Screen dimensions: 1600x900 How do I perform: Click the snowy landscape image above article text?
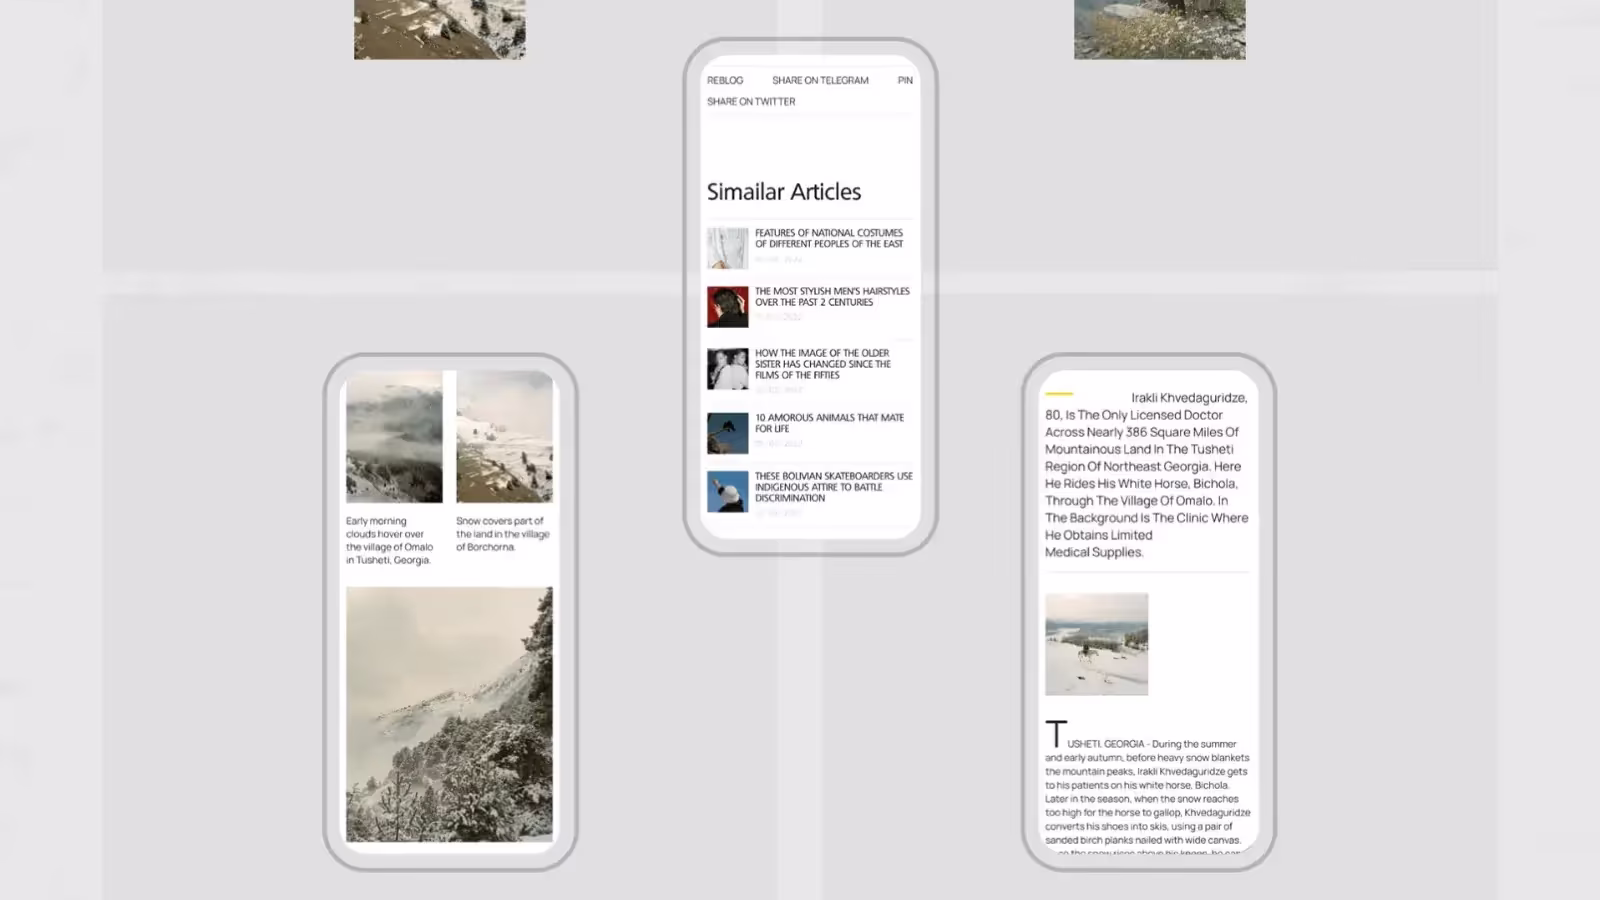click(x=1096, y=644)
